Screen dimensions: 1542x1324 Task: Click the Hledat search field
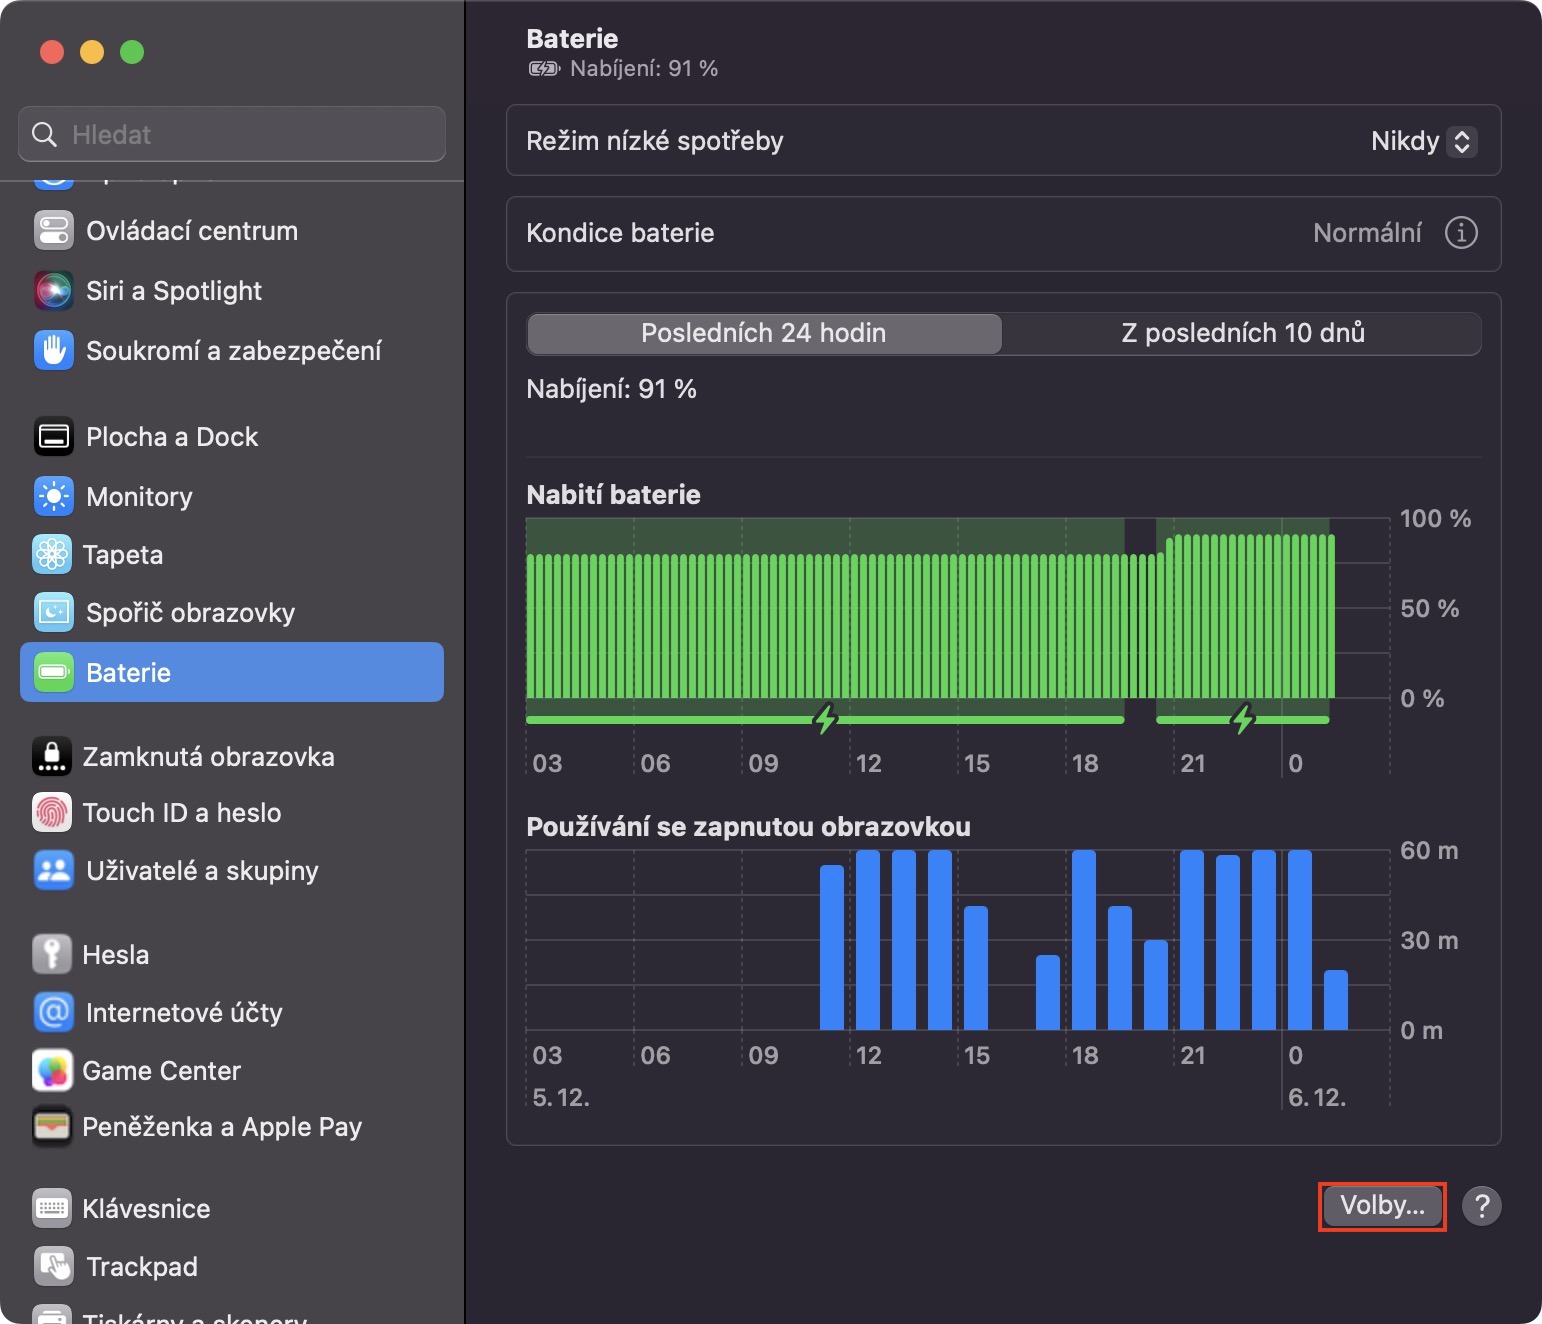coord(232,135)
